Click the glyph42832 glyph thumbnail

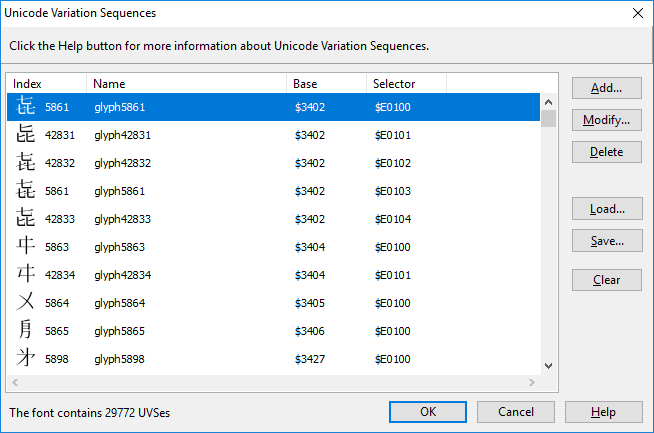coord(25,162)
